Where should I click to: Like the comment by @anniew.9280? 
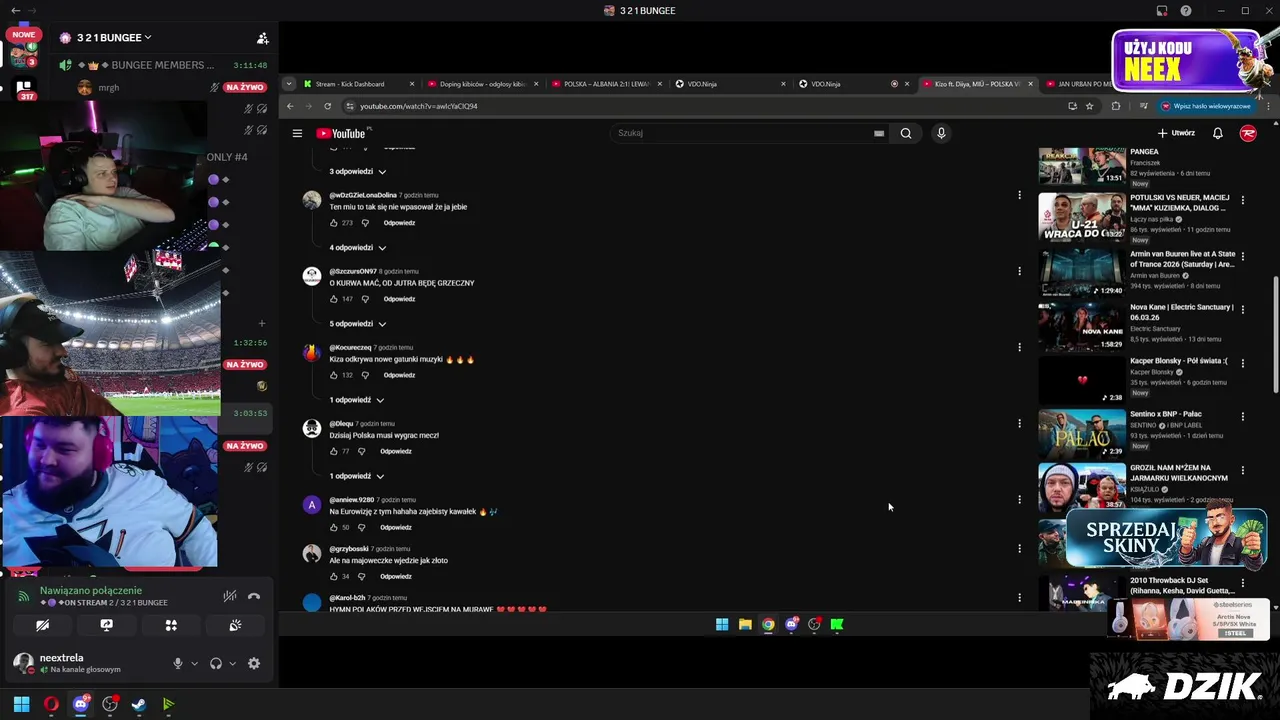coord(333,527)
